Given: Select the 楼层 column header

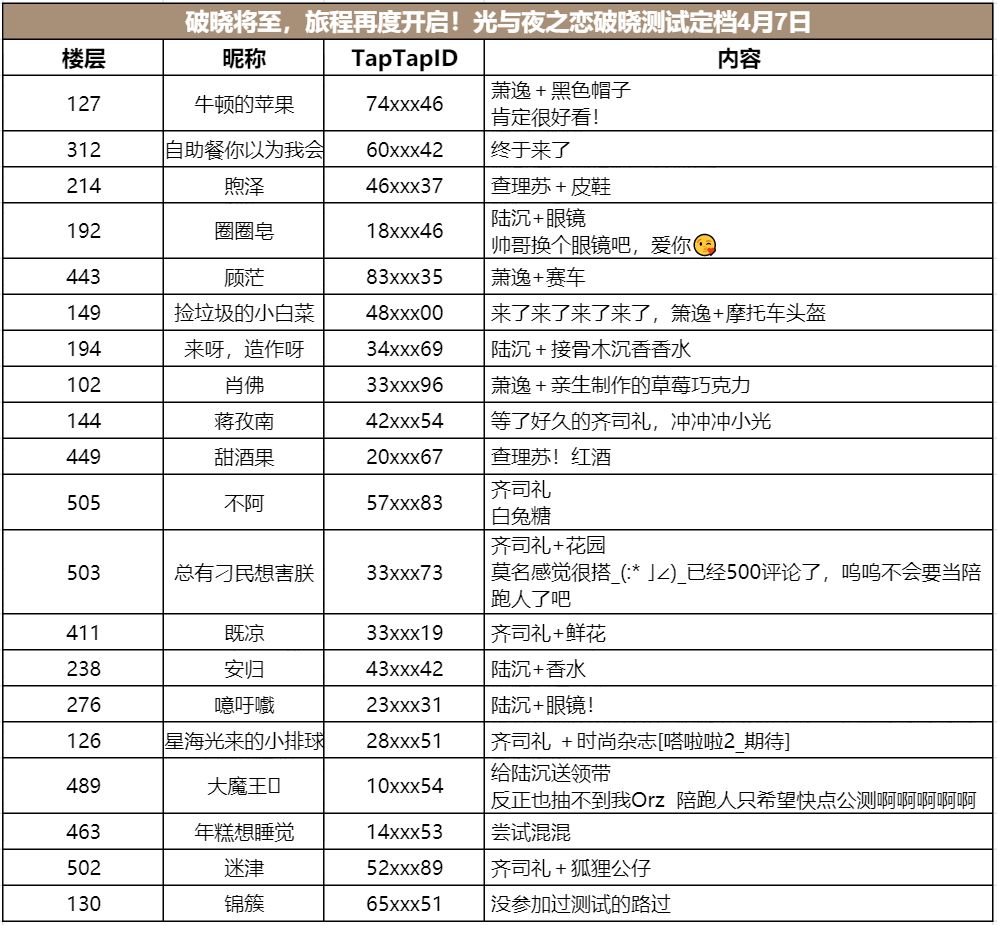Looking at the screenshot, I should [83, 58].
